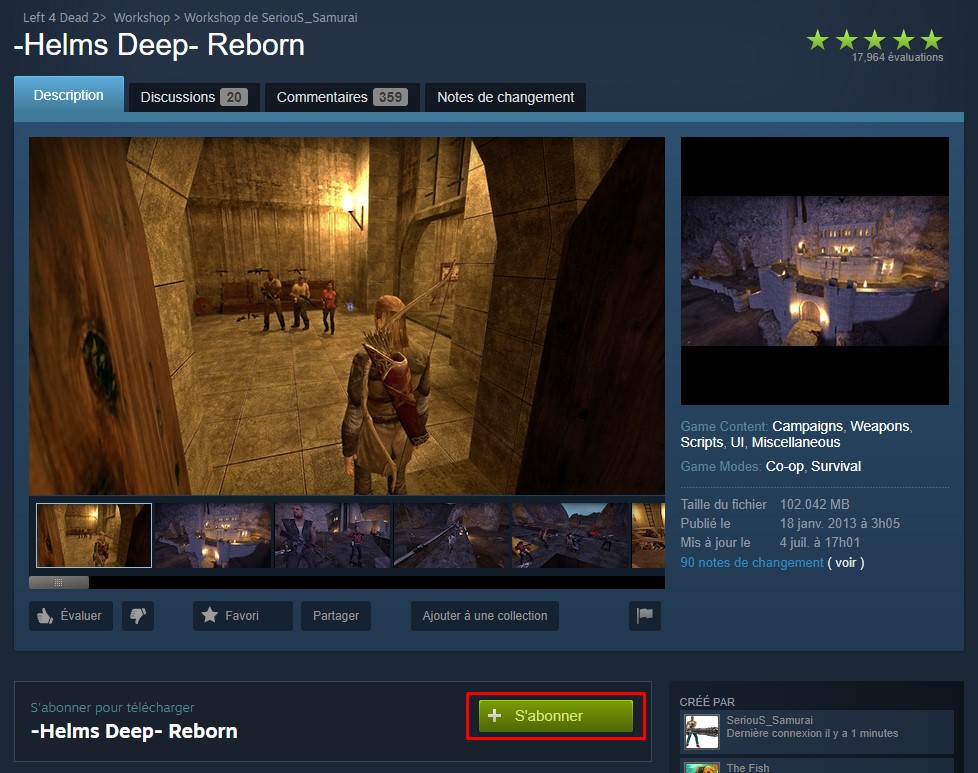978x773 pixels.
Task: Click the thumbnail strip scrollbar handle
Action: pyautogui.click(x=59, y=583)
